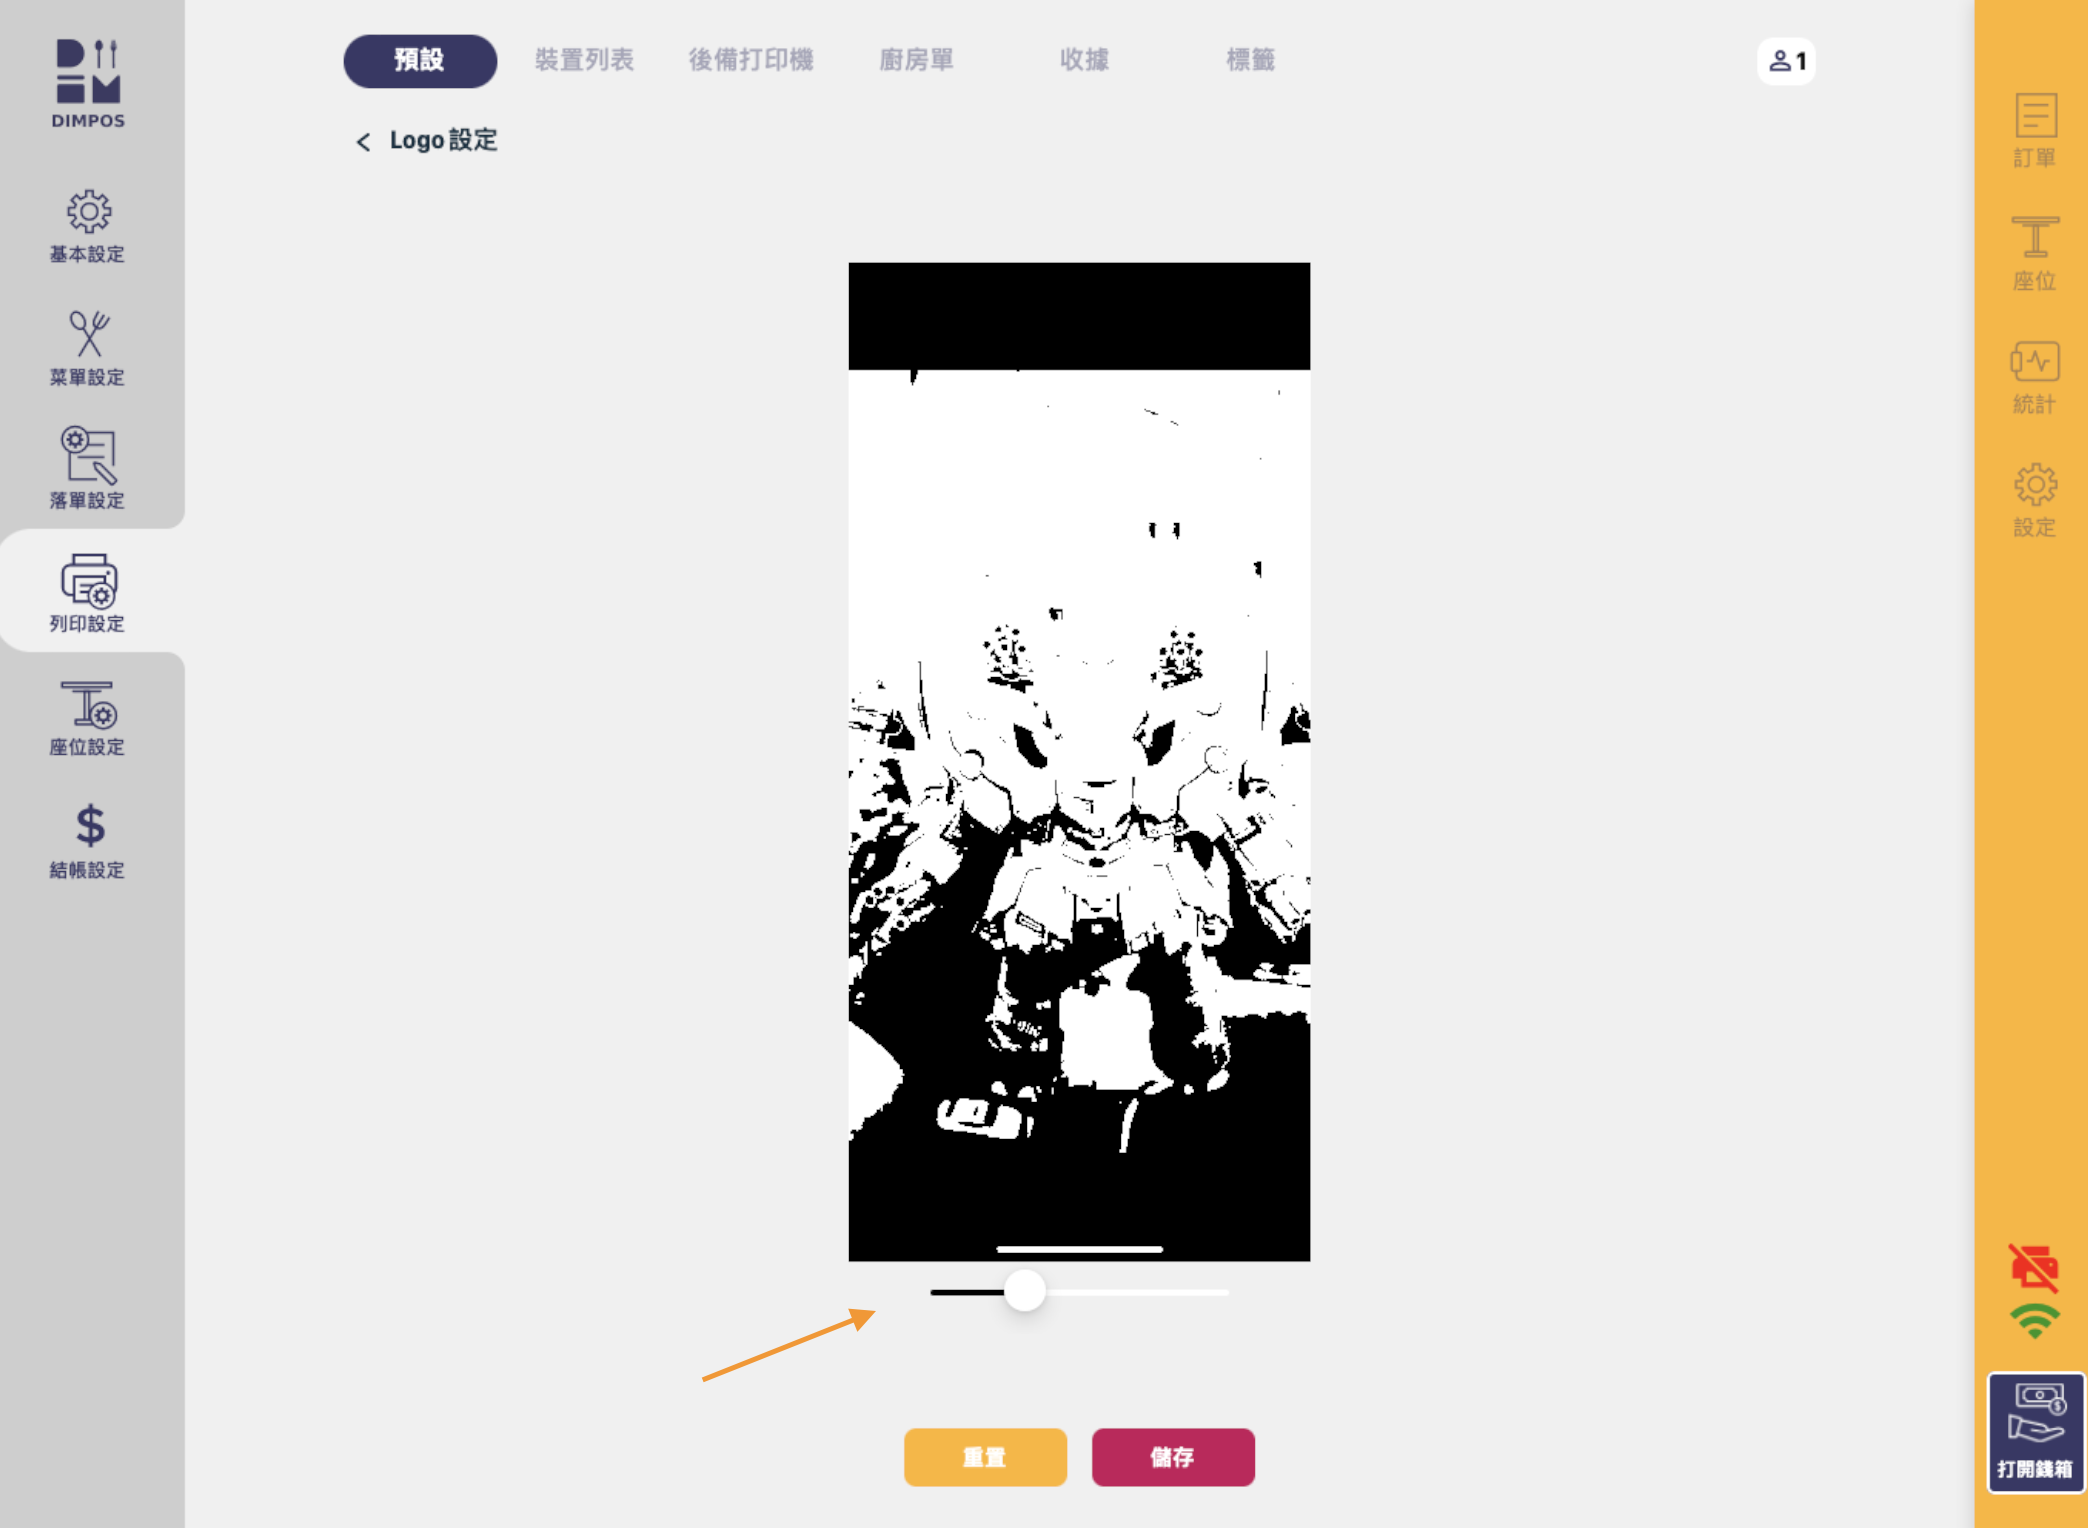Screen dimensions: 2088x1528
Task: Open 菜單設定 menu settings icon
Action: [x=88, y=348]
